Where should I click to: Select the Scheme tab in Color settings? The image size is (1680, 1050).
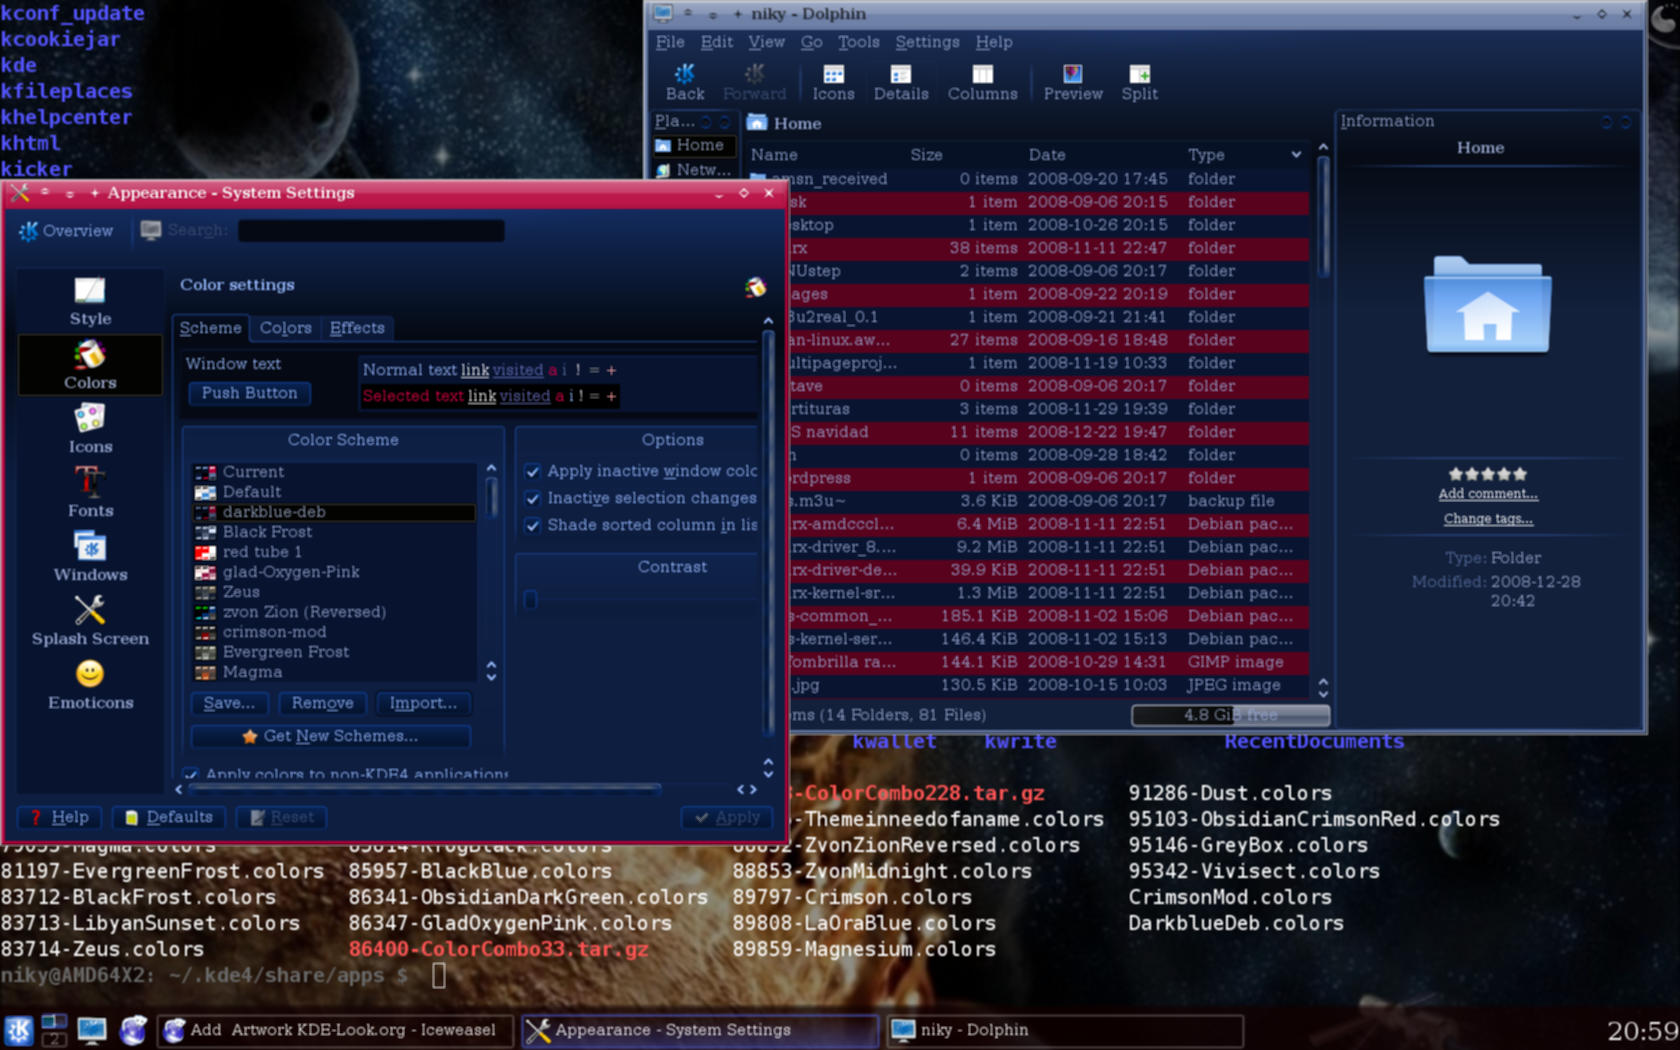[210, 328]
